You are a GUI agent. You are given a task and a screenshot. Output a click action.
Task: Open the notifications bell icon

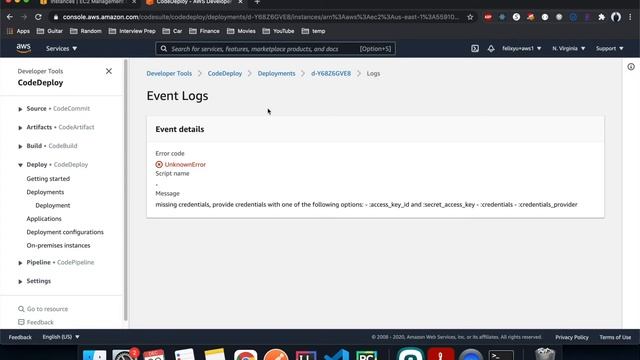coord(491,49)
